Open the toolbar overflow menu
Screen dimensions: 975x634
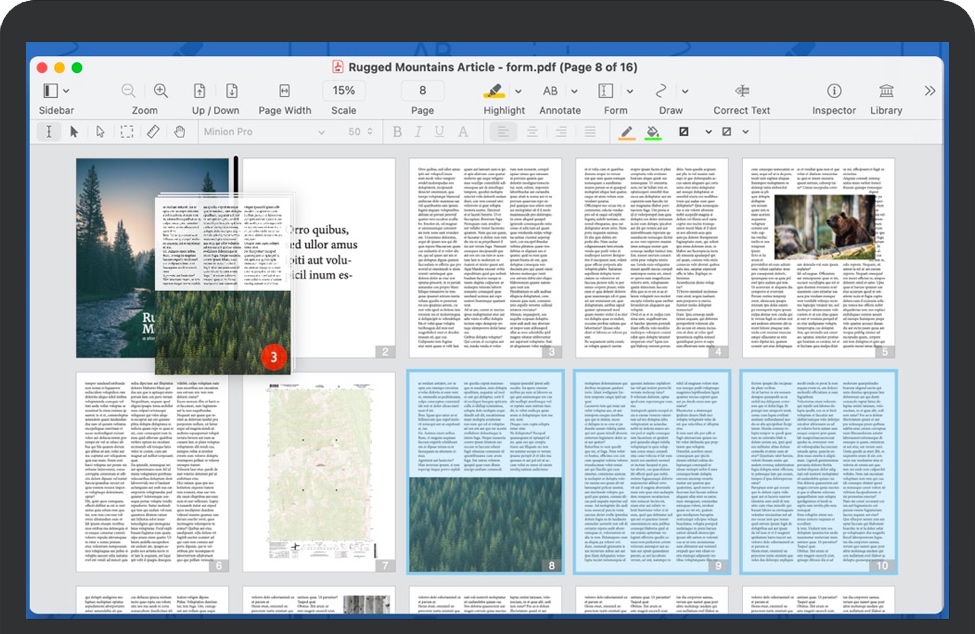pos(929,91)
